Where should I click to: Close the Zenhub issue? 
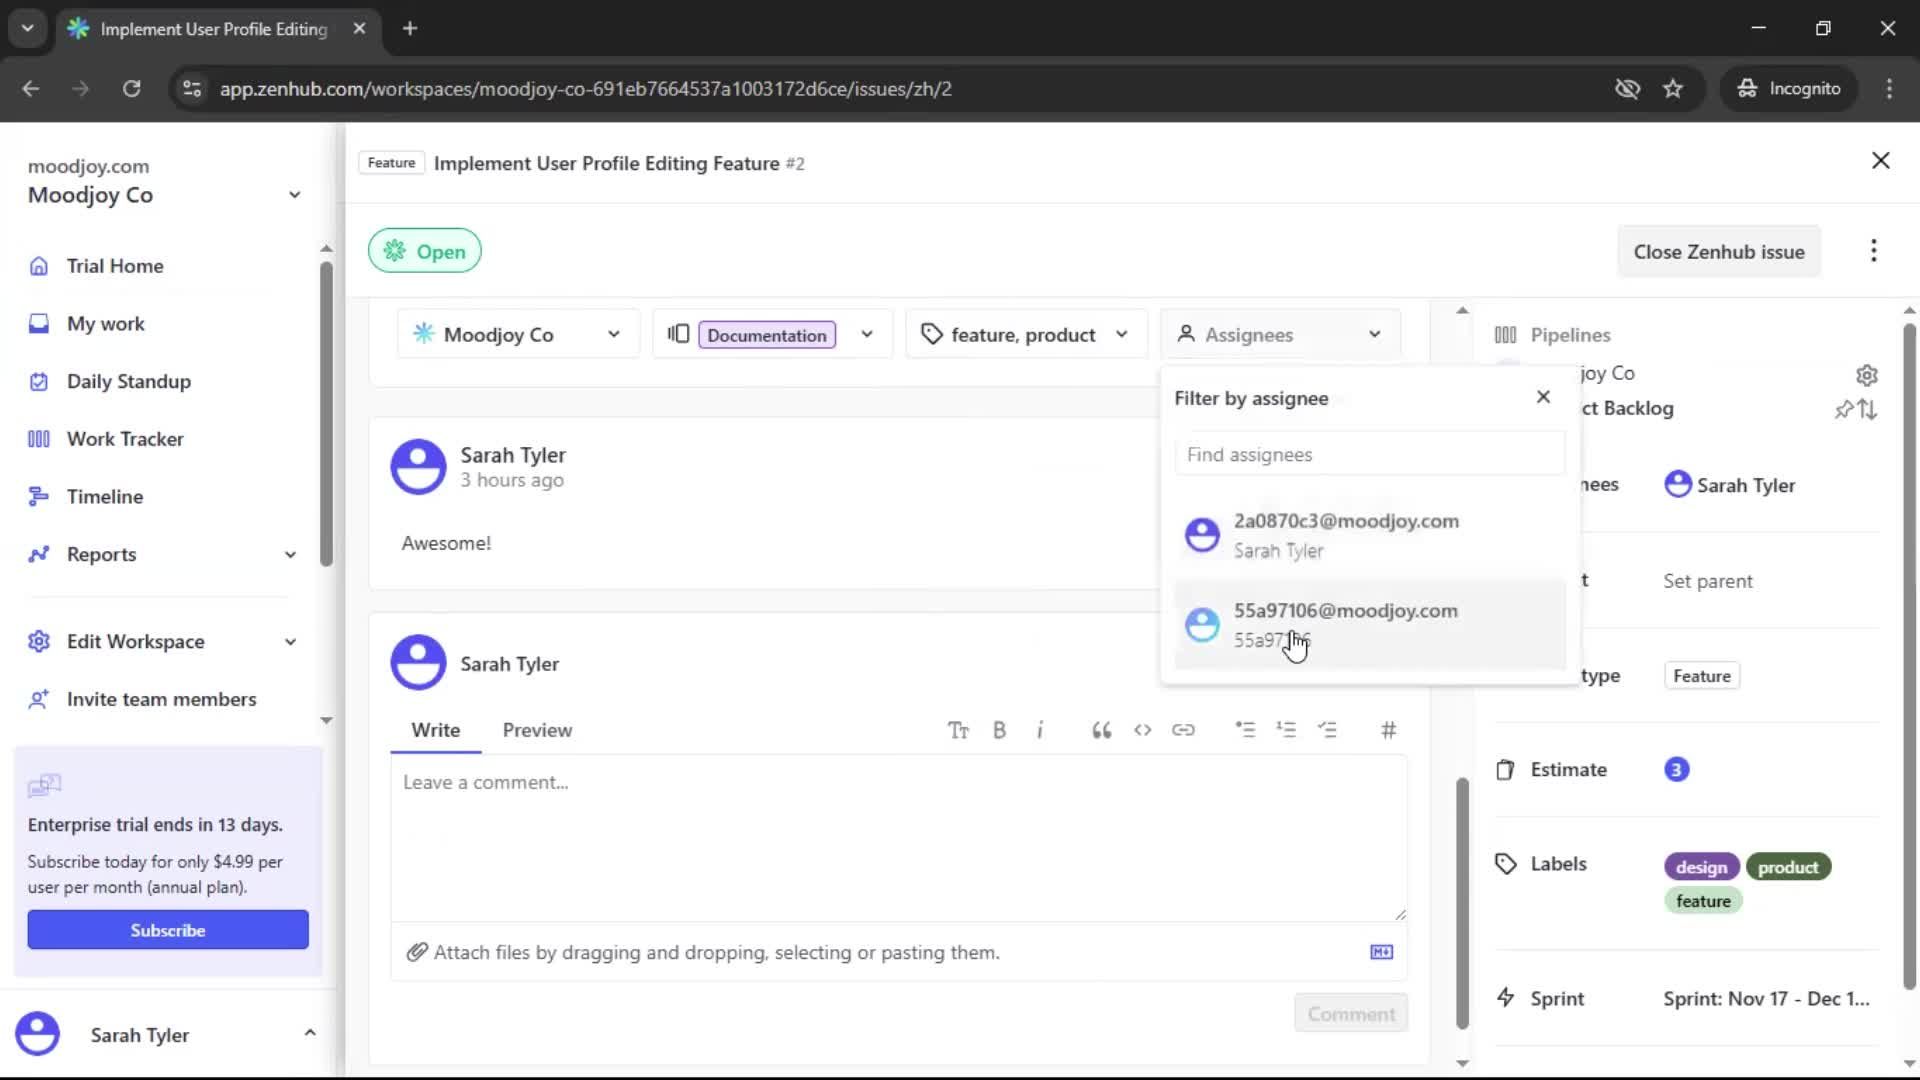click(1719, 251)
